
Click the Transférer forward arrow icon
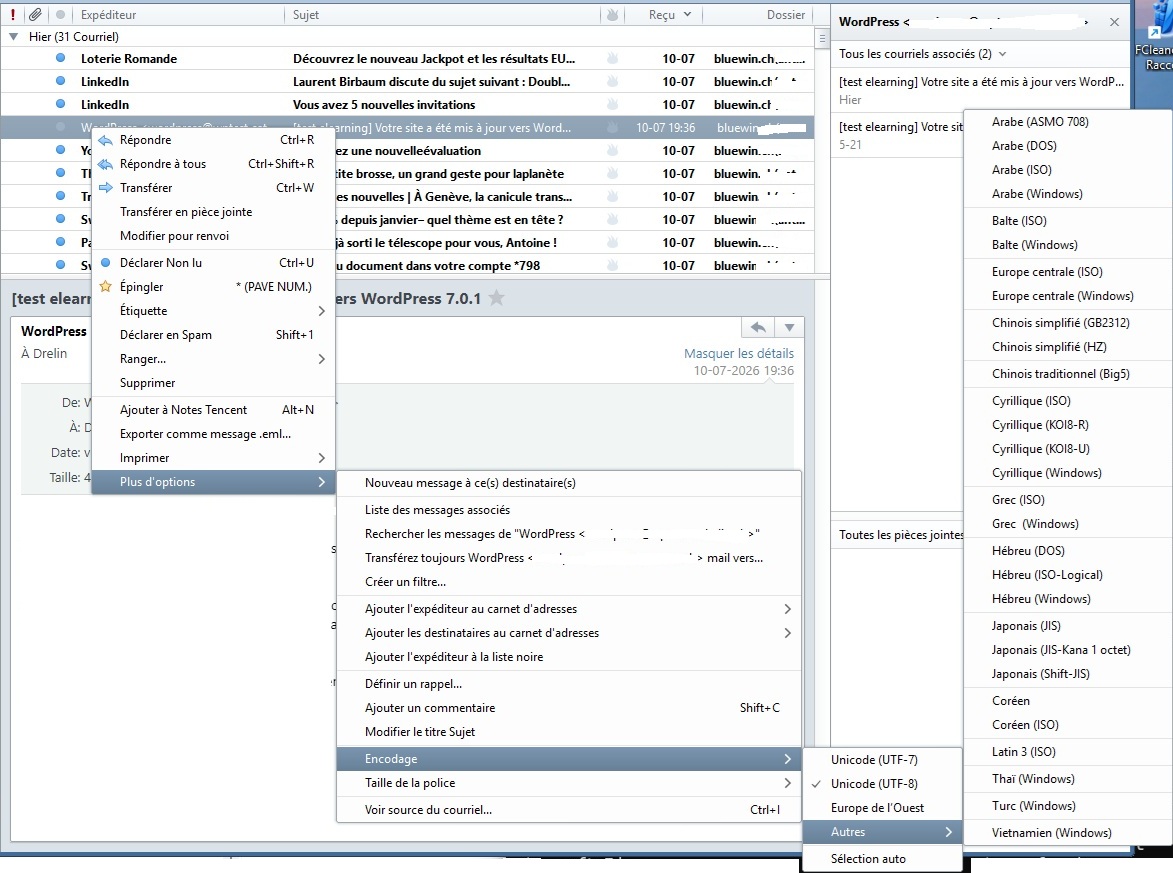pyautogui.click(x=105, y=188)
